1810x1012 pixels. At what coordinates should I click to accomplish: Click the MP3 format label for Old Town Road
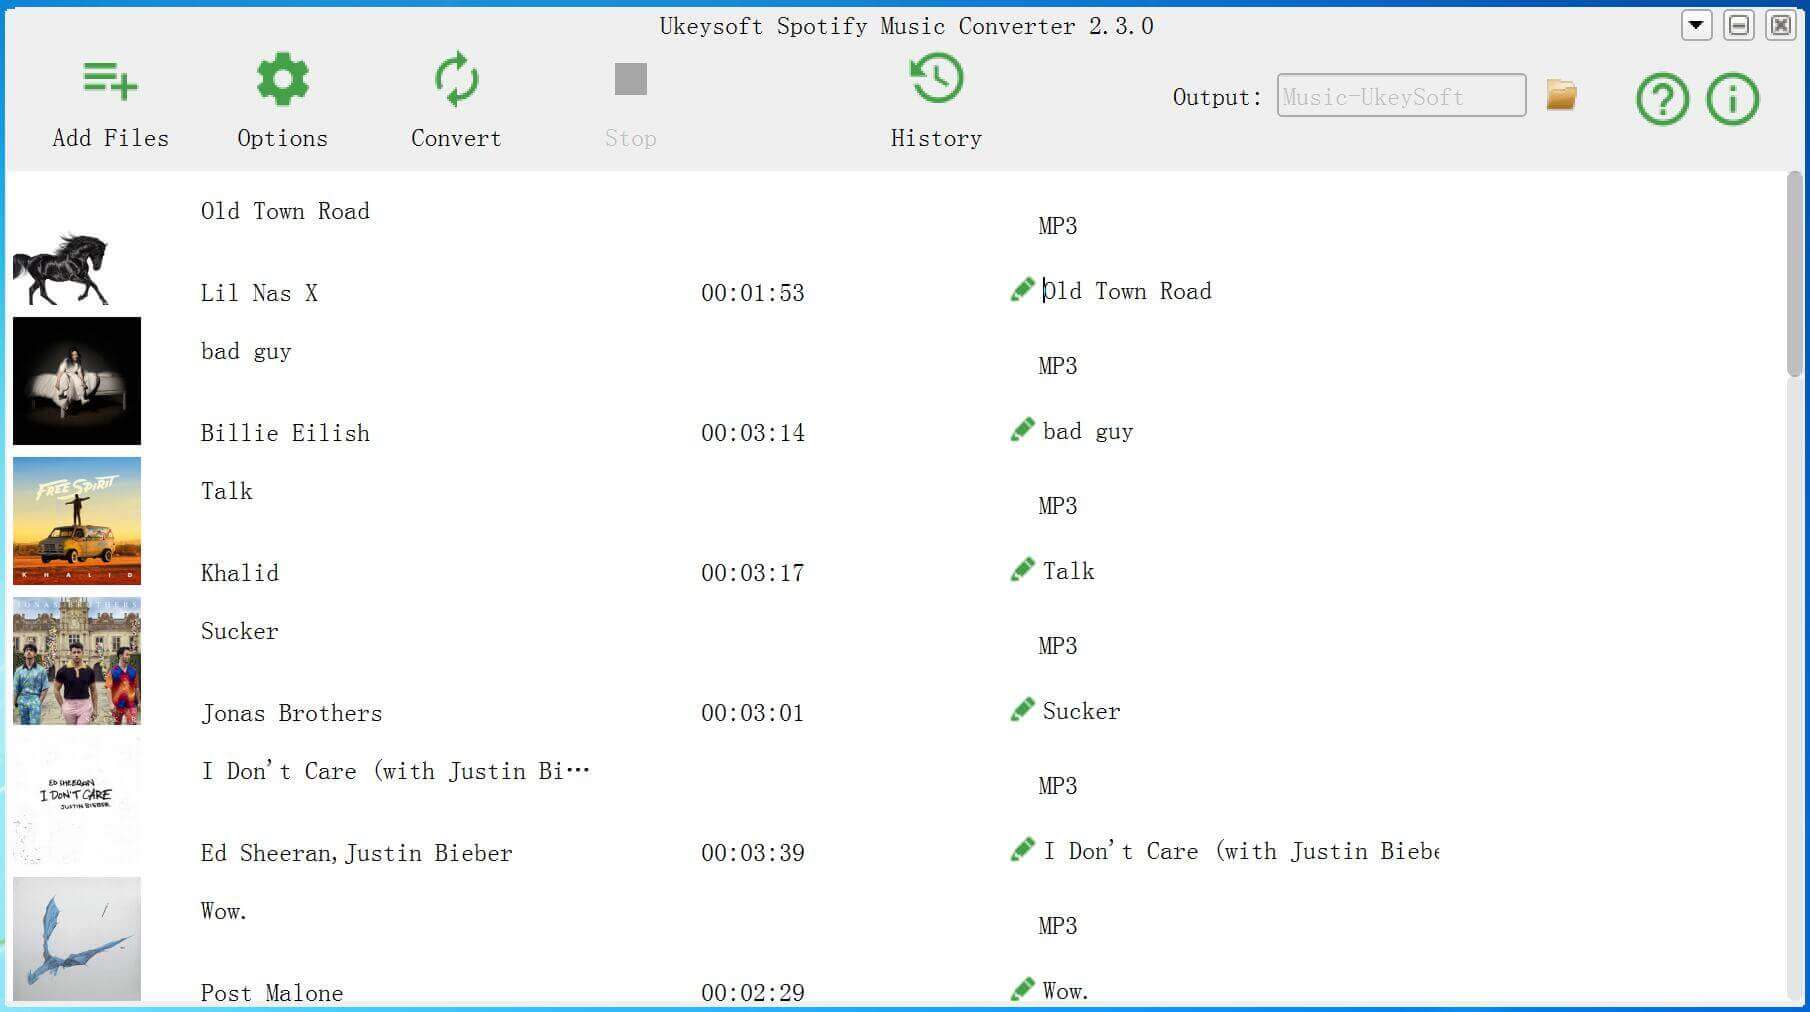(x=1057, y=226)
